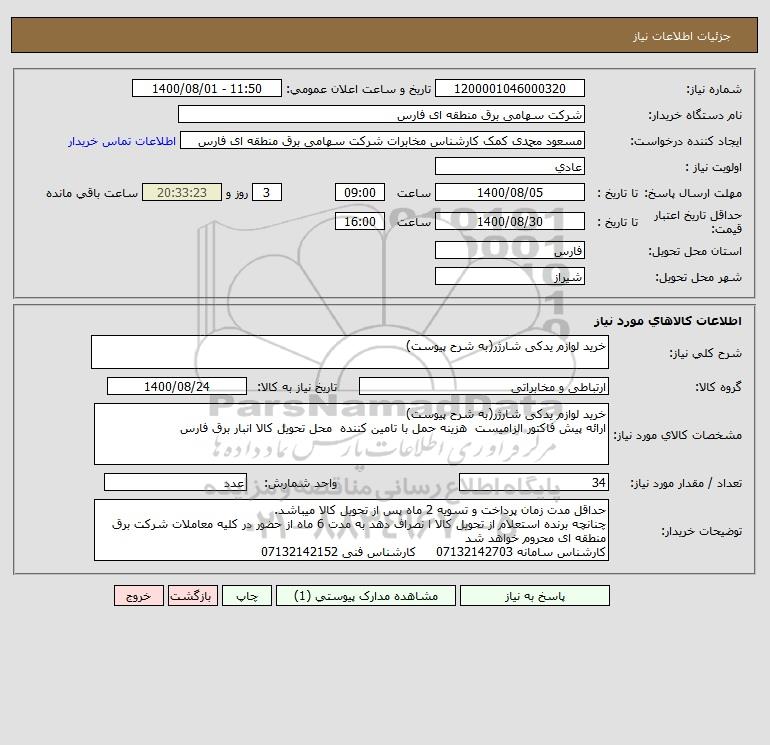This screenshot has height=745, width=770.
Task: Click the remaining time countdown 20:33:23
Action: click(182, 193)
